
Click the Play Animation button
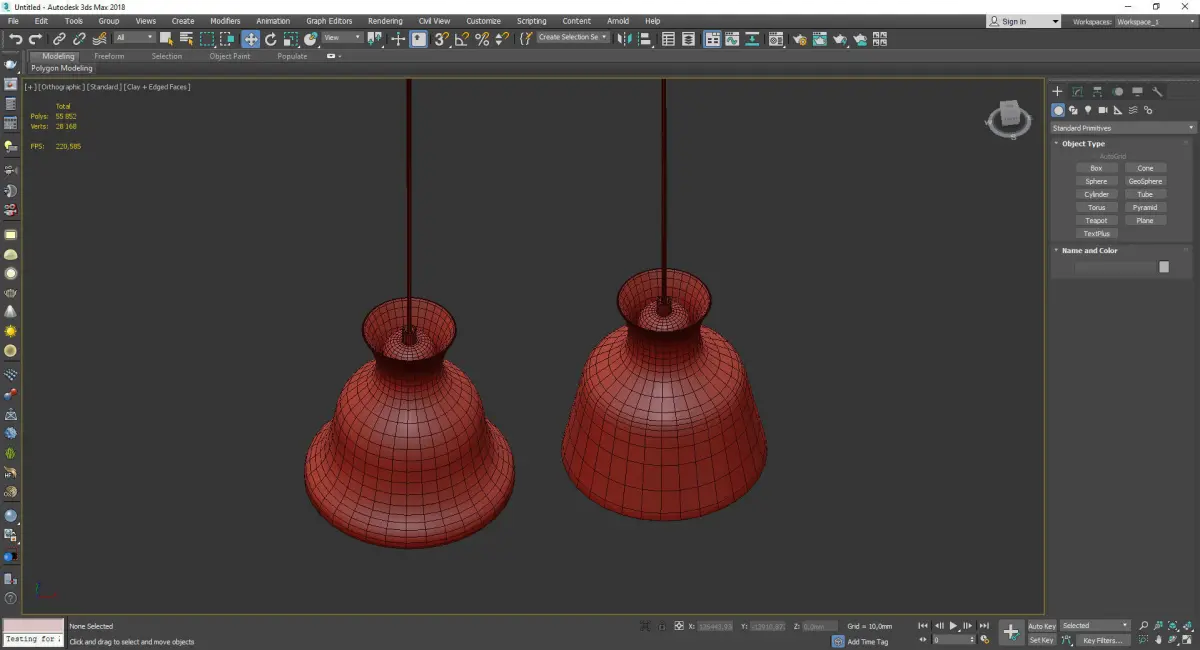[x=953, y=626]
